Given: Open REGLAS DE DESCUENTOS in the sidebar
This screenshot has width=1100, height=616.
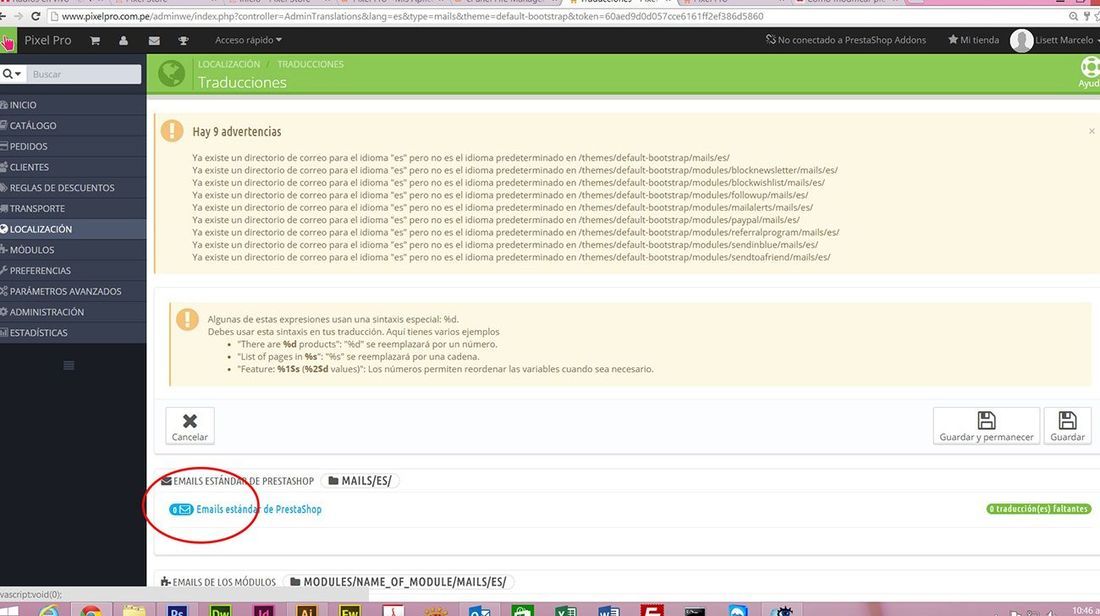Looking at the screenshot, I should point(73,187).
